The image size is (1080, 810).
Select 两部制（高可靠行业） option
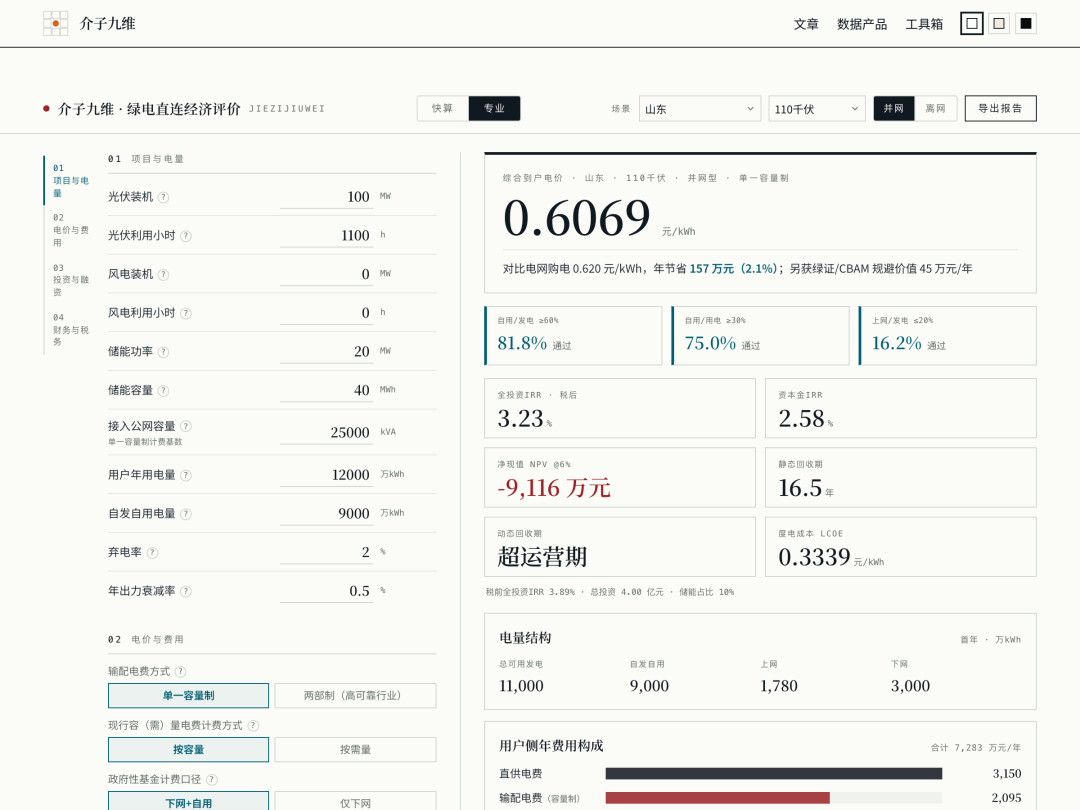355,696
